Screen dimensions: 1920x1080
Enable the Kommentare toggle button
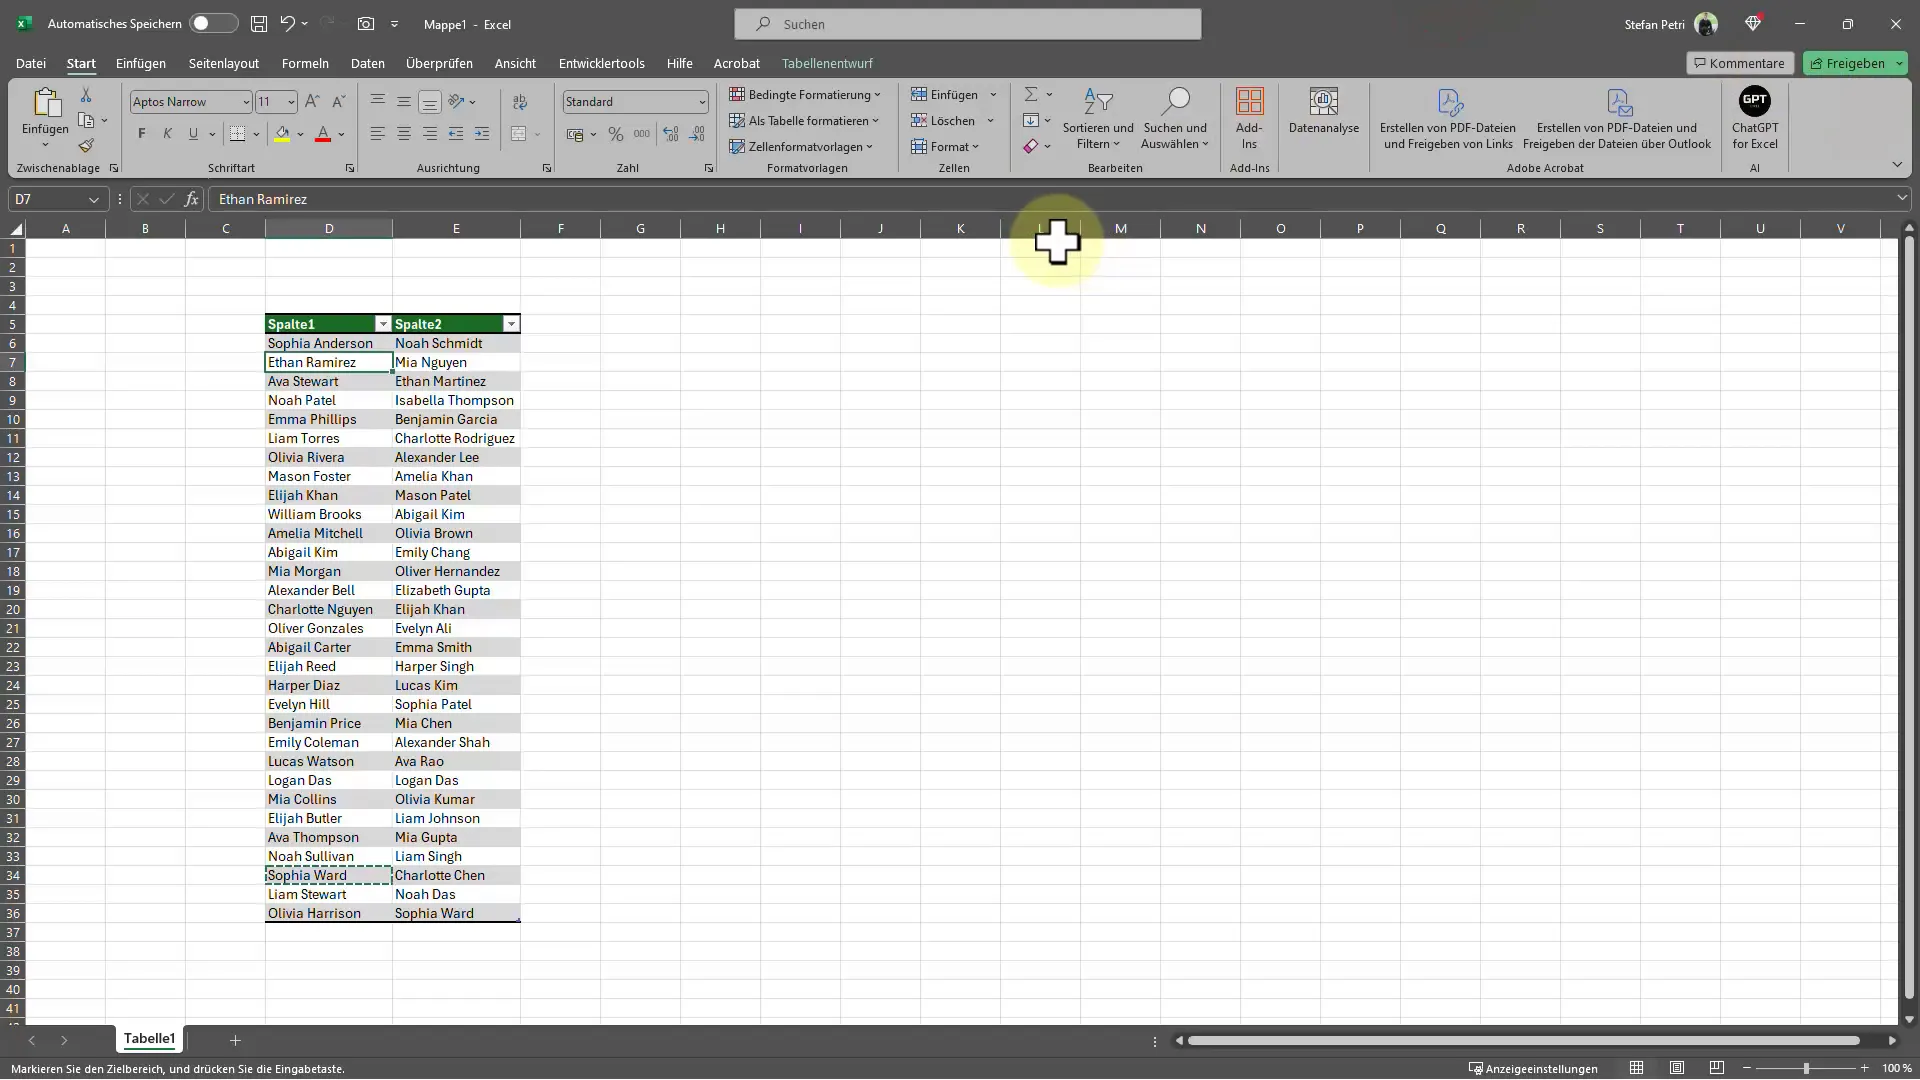[x=1738, y=62]
